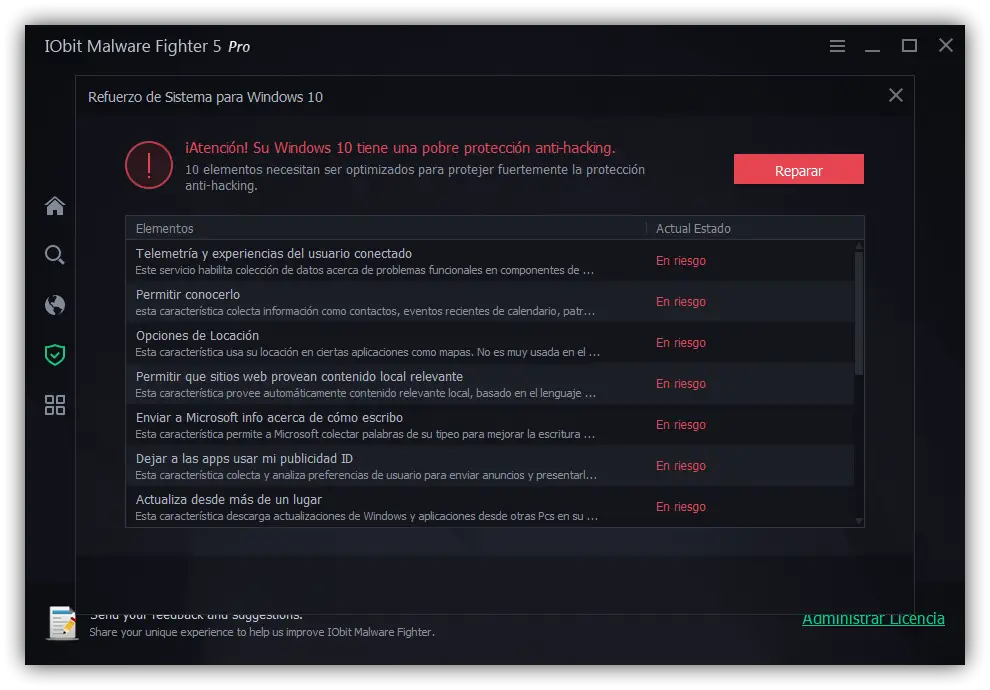Open the Action Center grid icon

[55, 405]
